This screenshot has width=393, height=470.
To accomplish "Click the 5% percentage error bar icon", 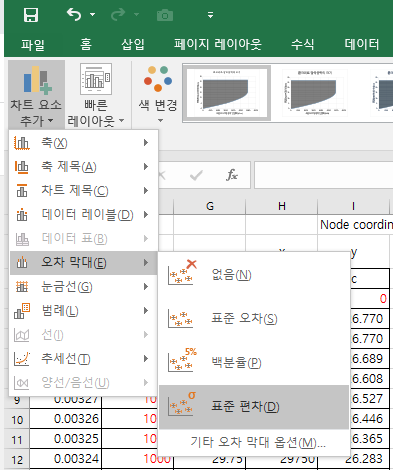I will (x=182, y=360).
